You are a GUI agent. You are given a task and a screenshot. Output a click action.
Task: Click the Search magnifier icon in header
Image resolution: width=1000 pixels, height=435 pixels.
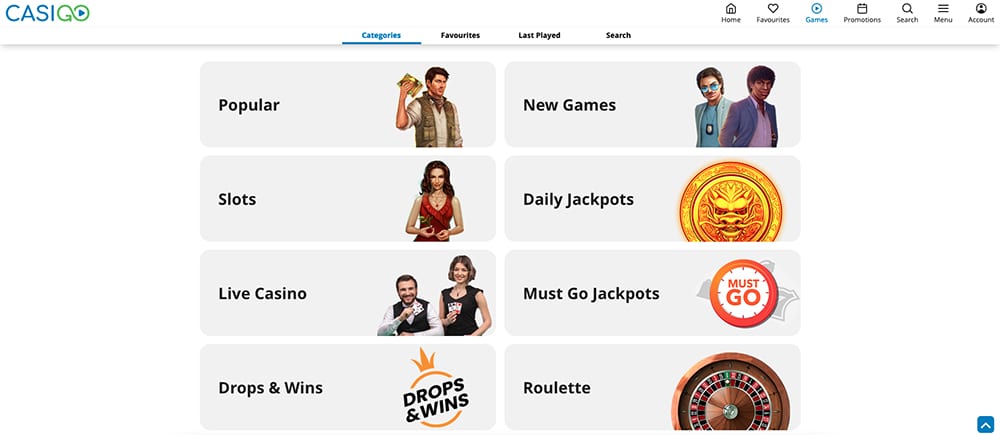coord(907,8)
